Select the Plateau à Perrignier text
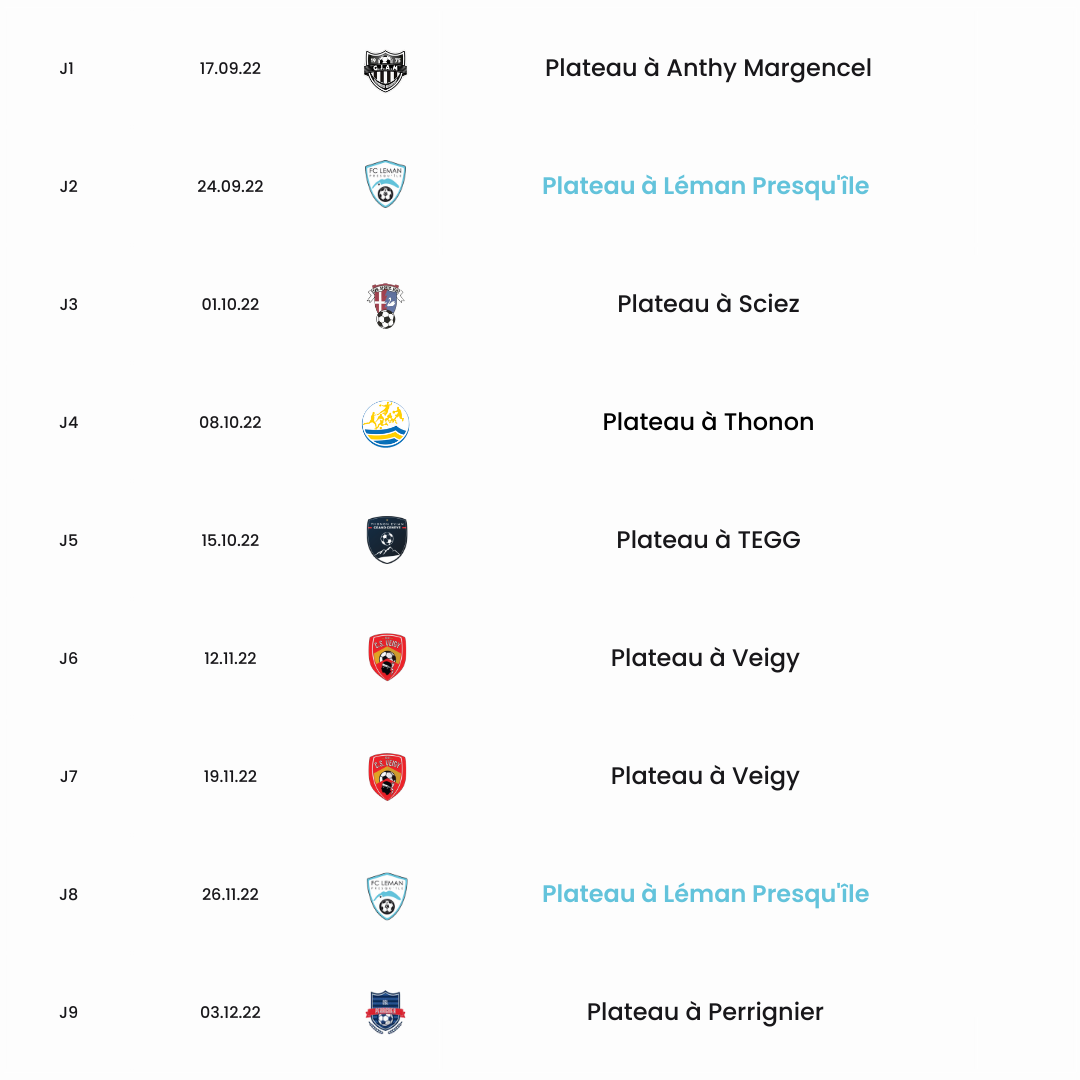Screen dimensions: 1080x1080 [705, 1012]
